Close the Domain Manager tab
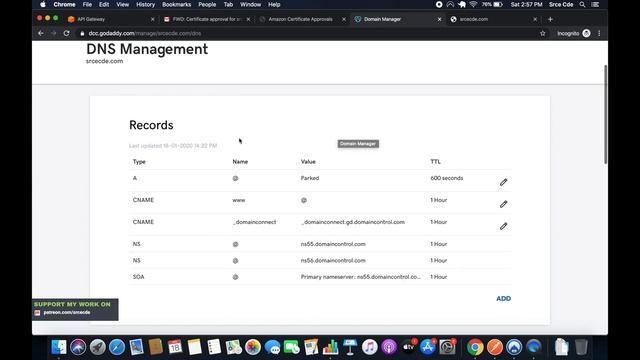 click(x=439, y=19)
